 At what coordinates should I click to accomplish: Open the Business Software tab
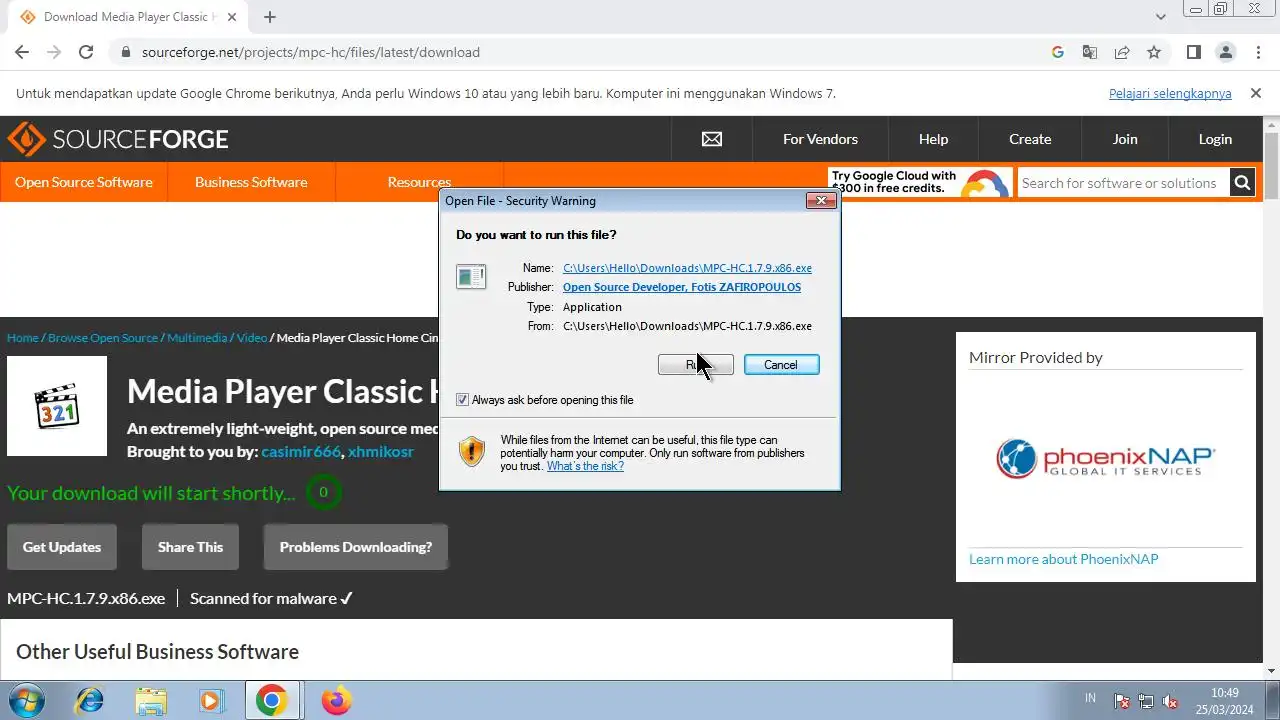(251, 182)
